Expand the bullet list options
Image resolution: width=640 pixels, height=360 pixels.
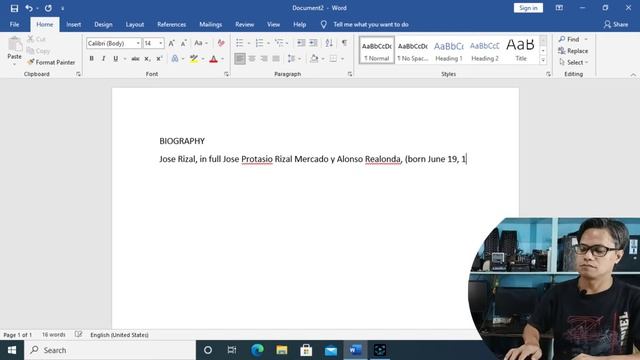(x=249, y=43)
